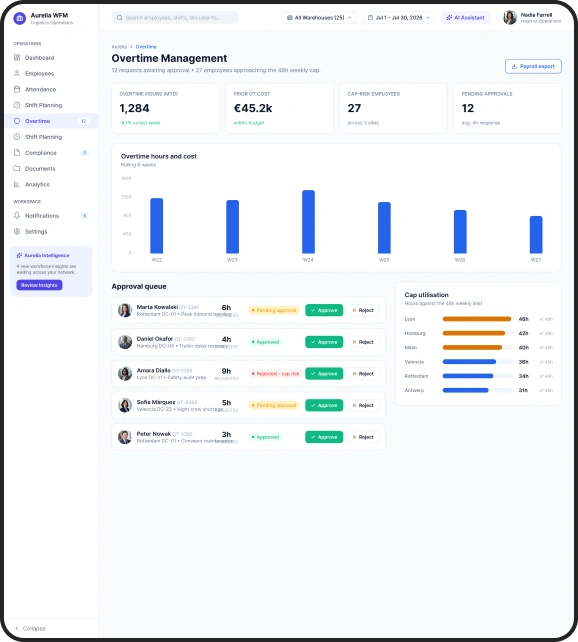Open Attendance from the sidebar

[x=51, y=89]
